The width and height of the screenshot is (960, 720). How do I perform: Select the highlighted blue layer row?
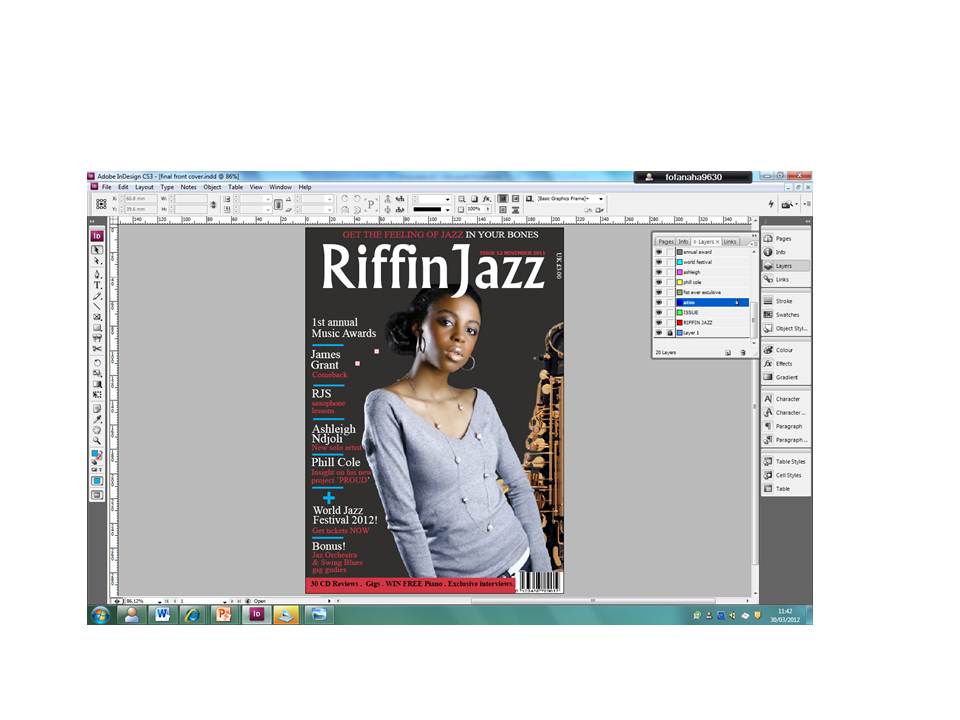click(x=712, y=302)
